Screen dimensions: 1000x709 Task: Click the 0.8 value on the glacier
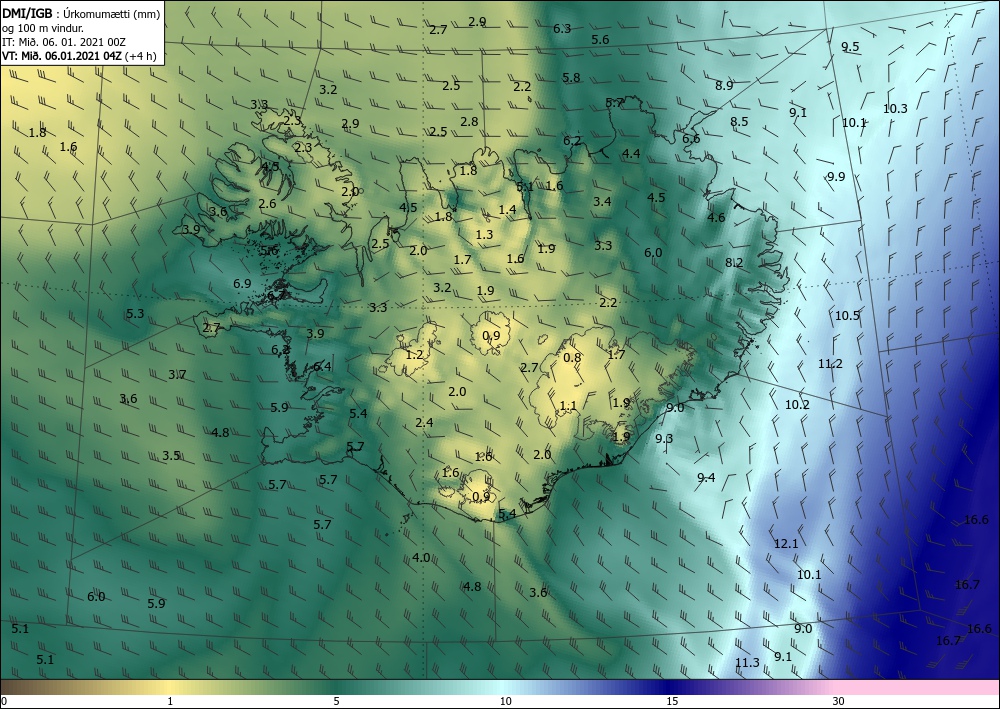point(572,357)
